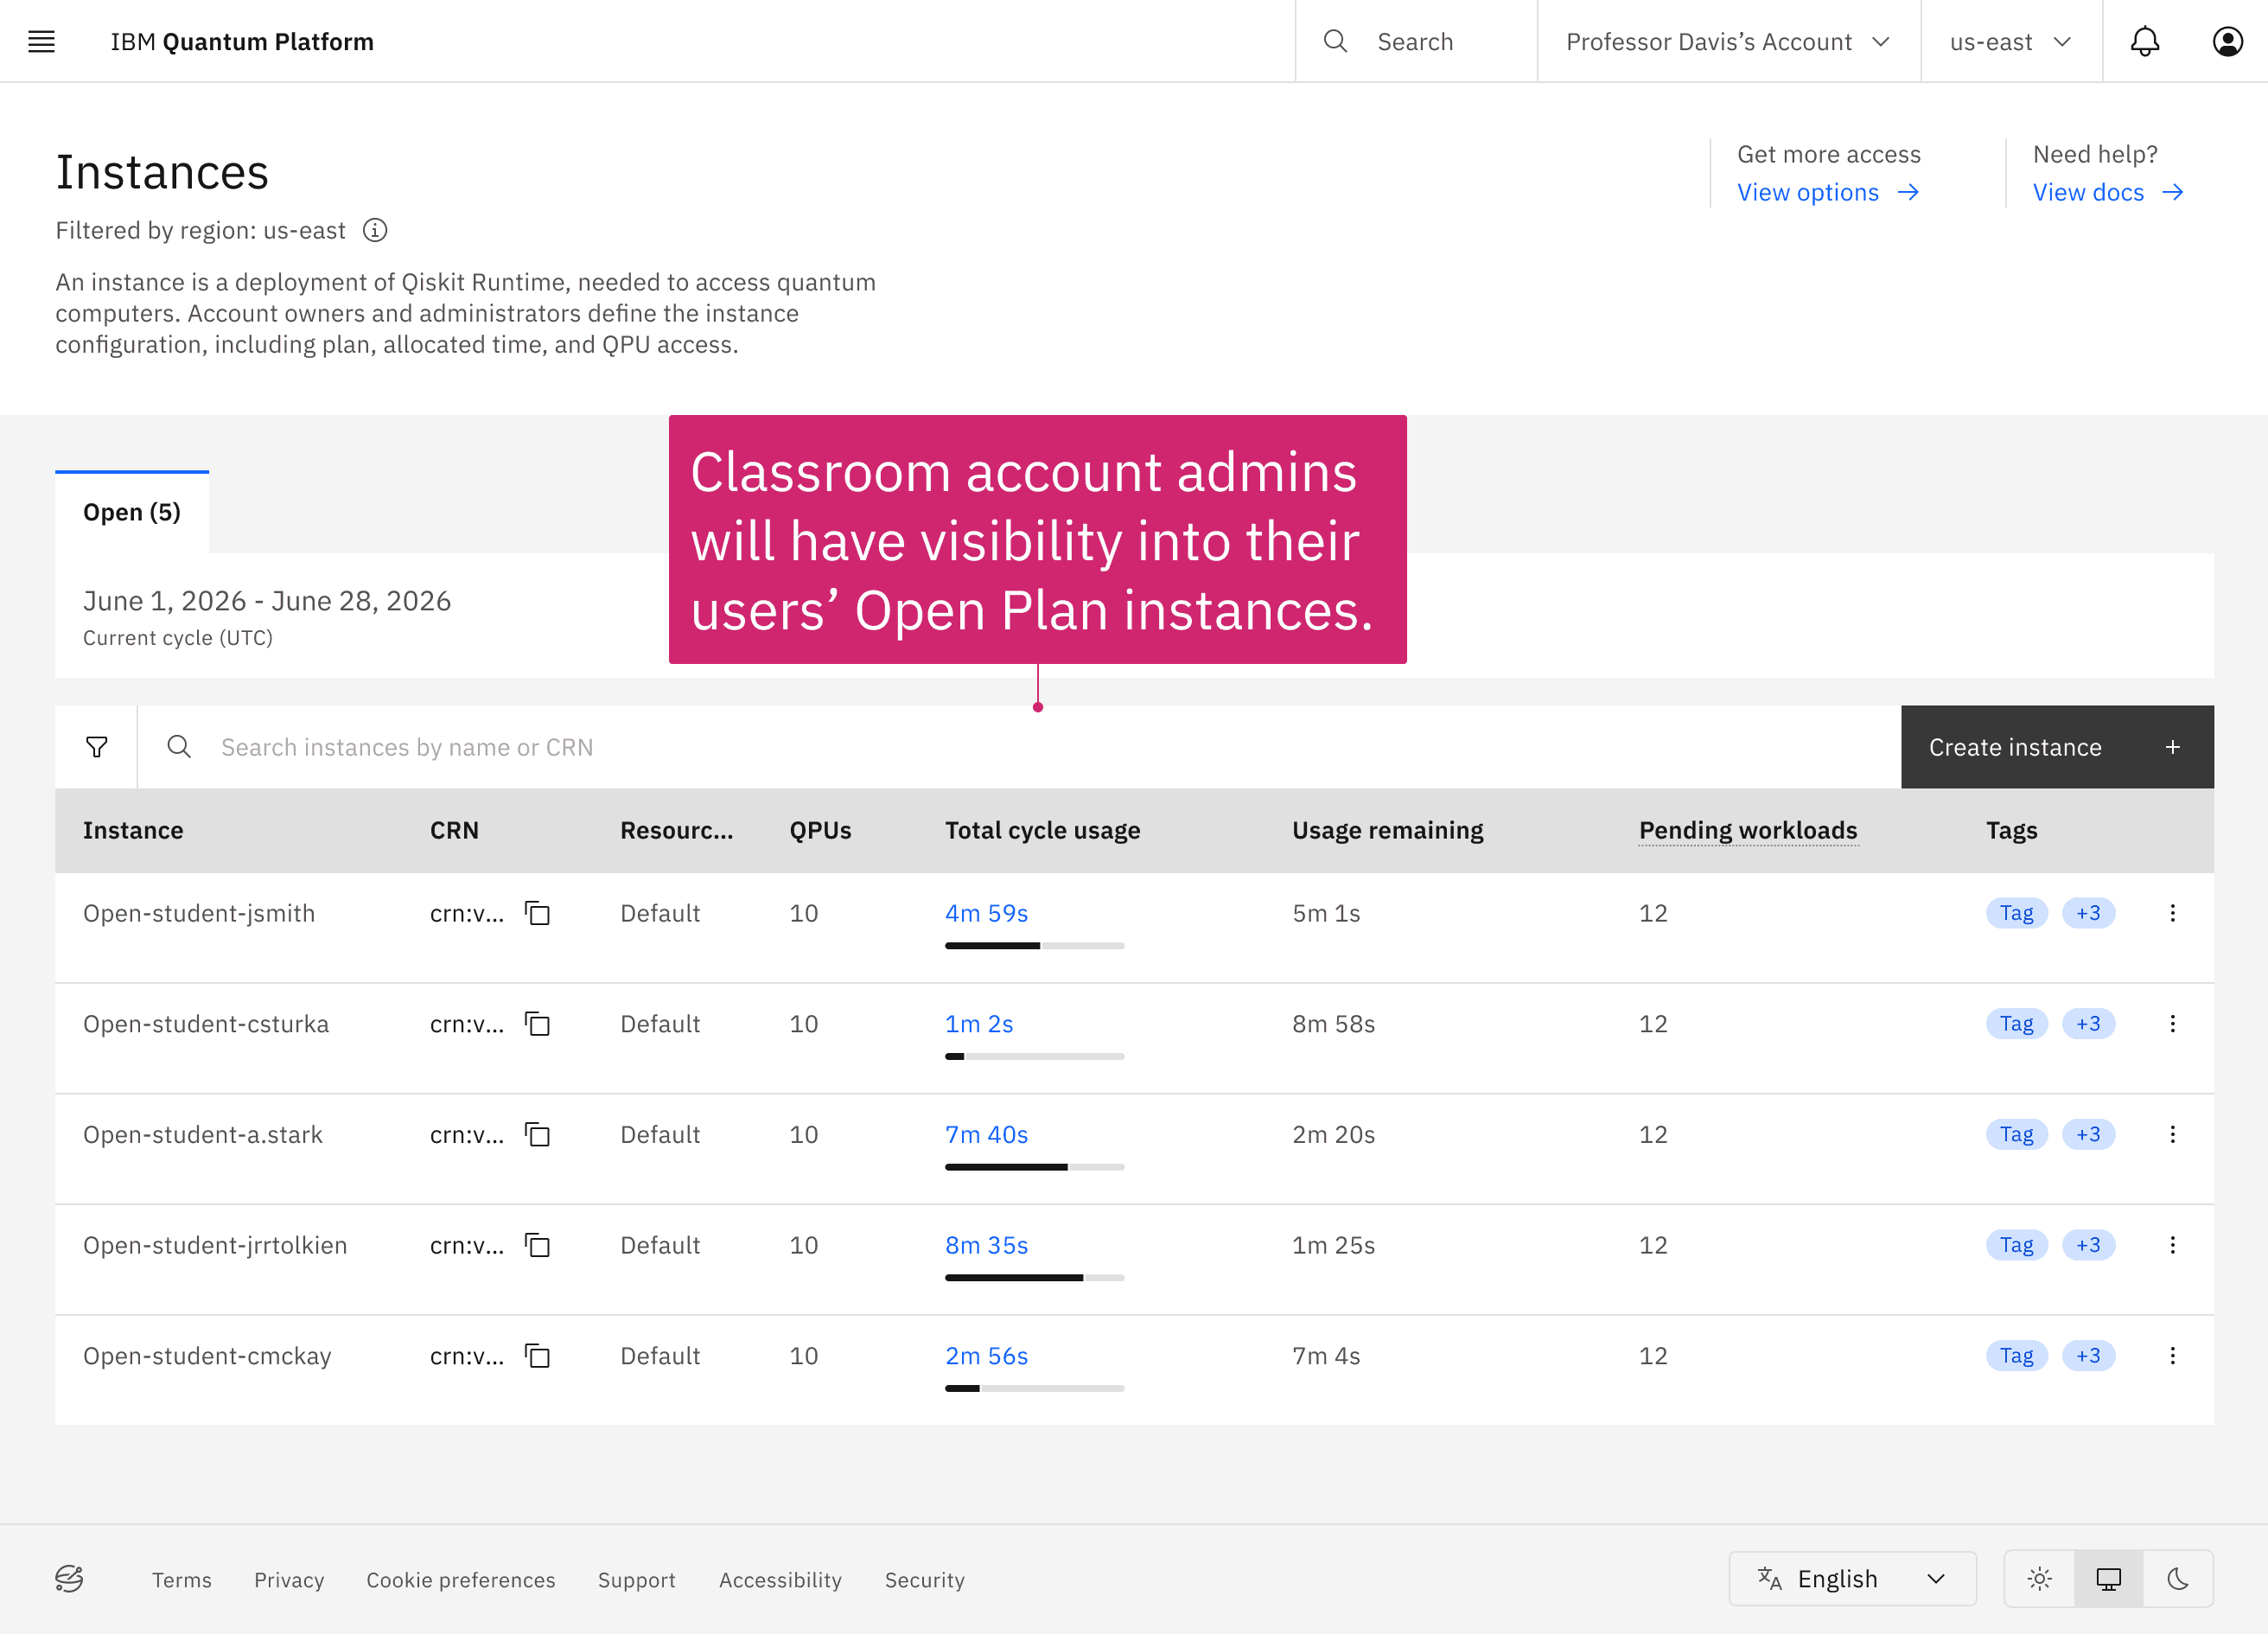Open the hamburger navigation menu
This screenshot has height=1634, width=2268.
[41, 41]
